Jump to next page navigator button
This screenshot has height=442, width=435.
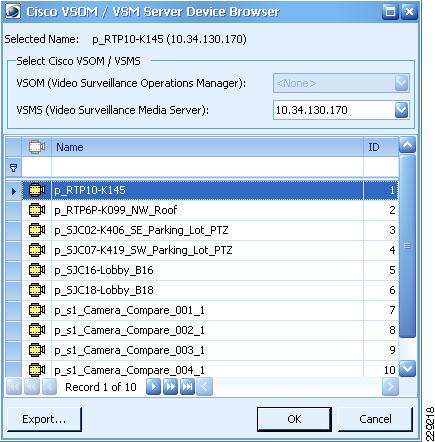(x=170, y=387)
